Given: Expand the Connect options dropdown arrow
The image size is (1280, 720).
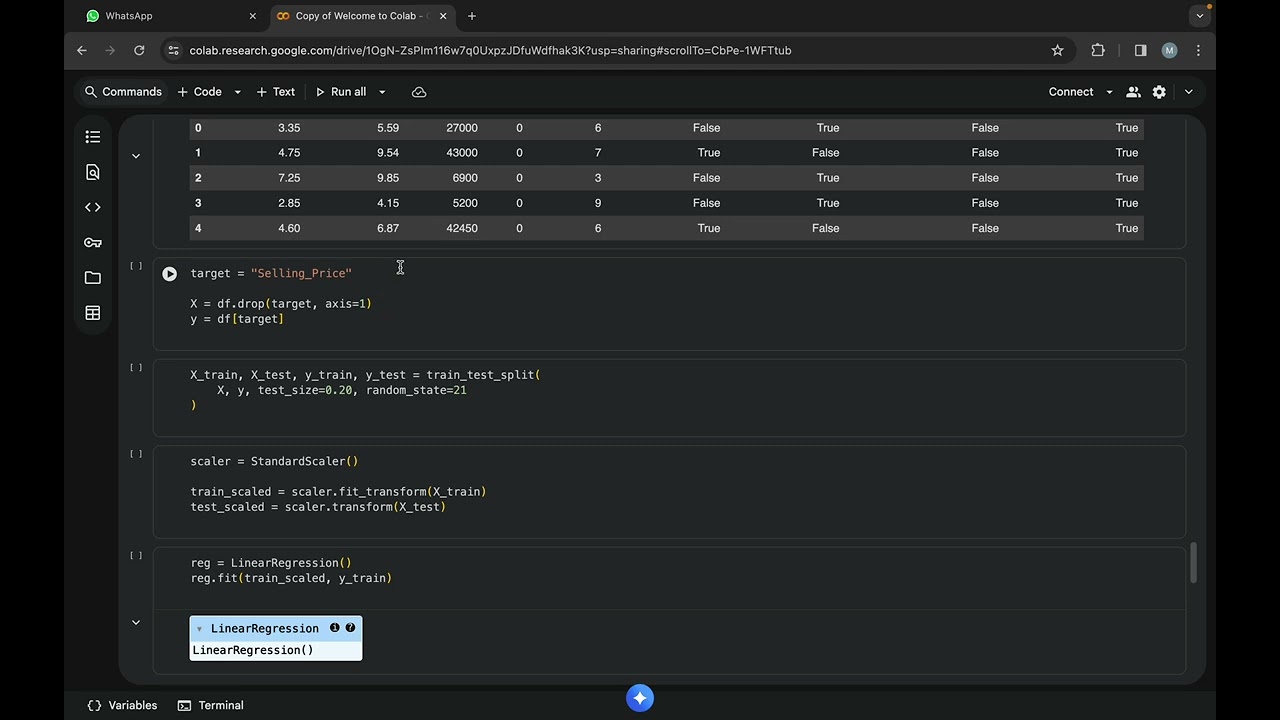Looking at the screenshot, I should coord(1109,92).
